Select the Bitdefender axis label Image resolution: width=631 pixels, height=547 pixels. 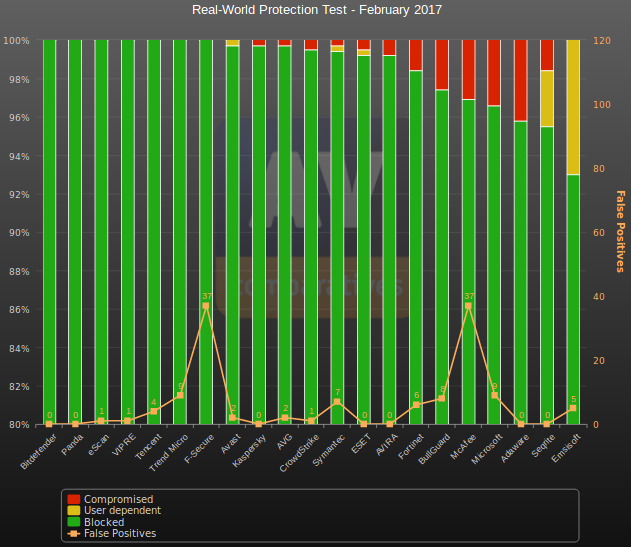tap(39, 451)
